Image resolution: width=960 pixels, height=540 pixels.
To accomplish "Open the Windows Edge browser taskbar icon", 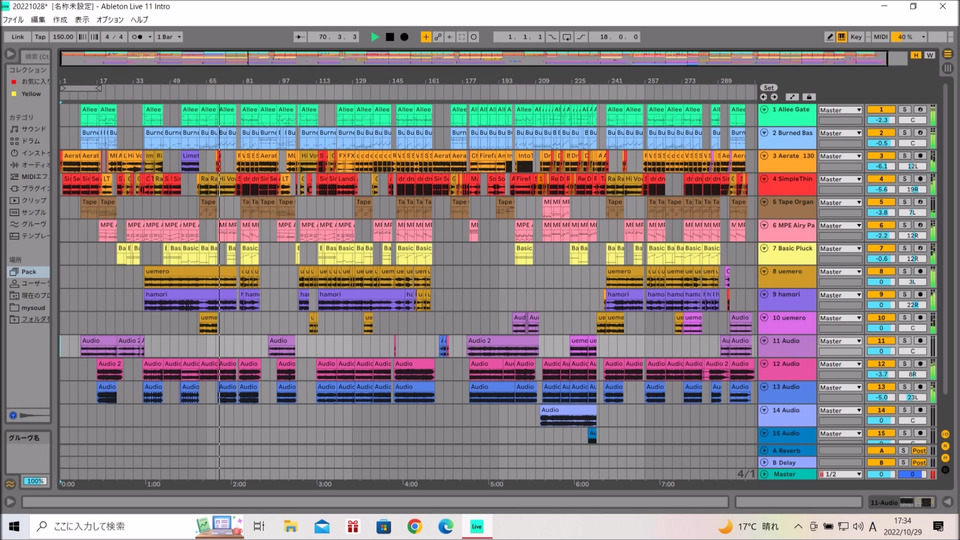I will (x=446, y=526).
